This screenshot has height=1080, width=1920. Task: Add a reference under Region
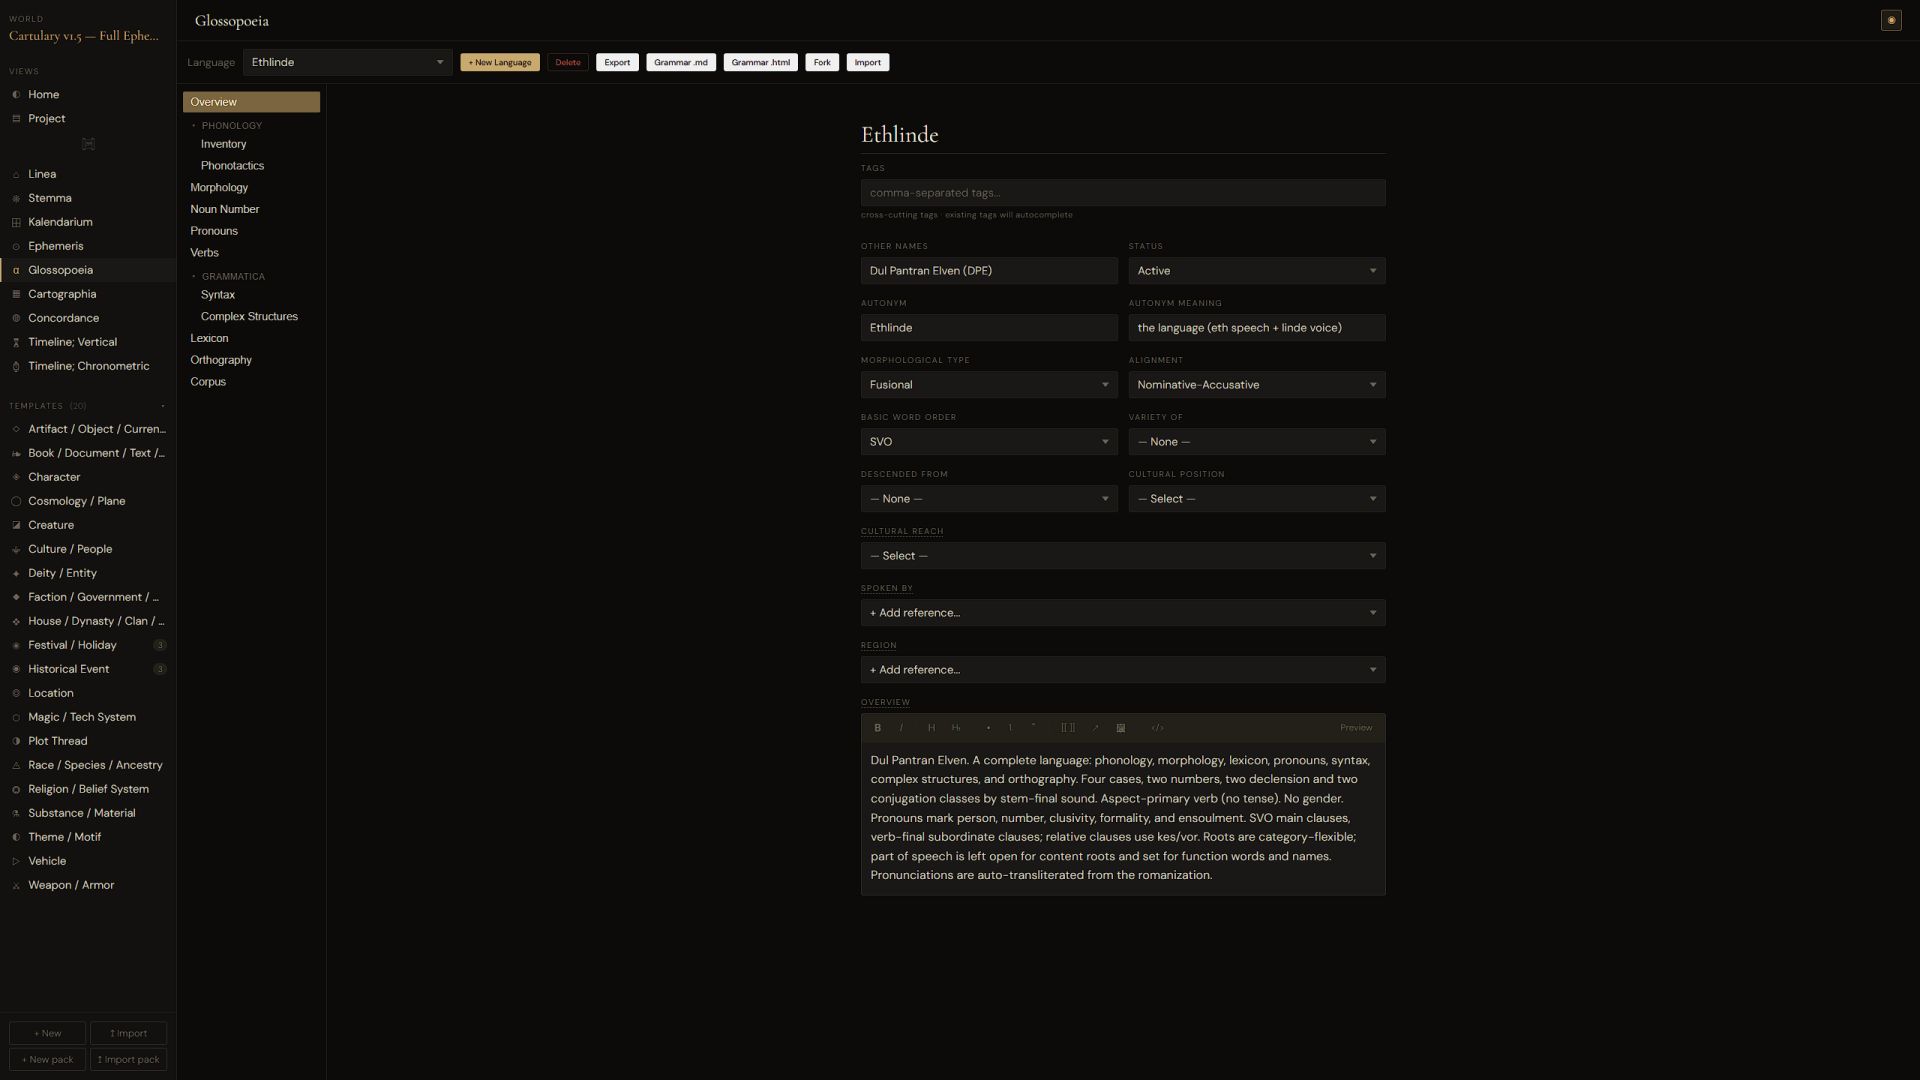pyautogui.click(x=1122, y=670)
